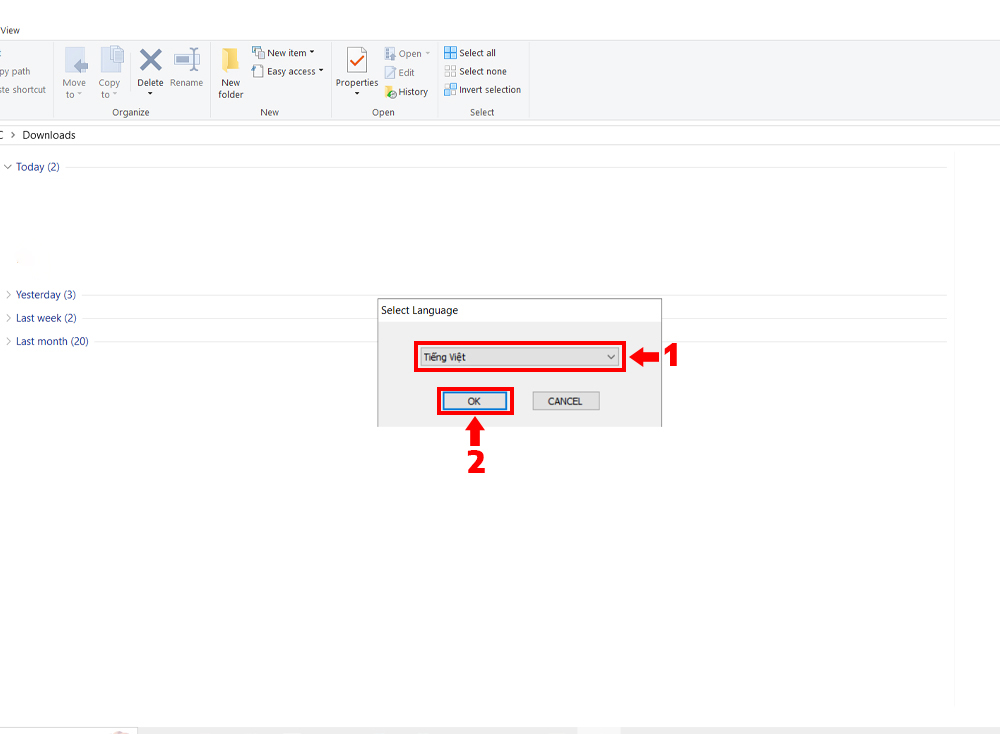
Task: Open the New item menu
Action: click(x=283, y=52)
